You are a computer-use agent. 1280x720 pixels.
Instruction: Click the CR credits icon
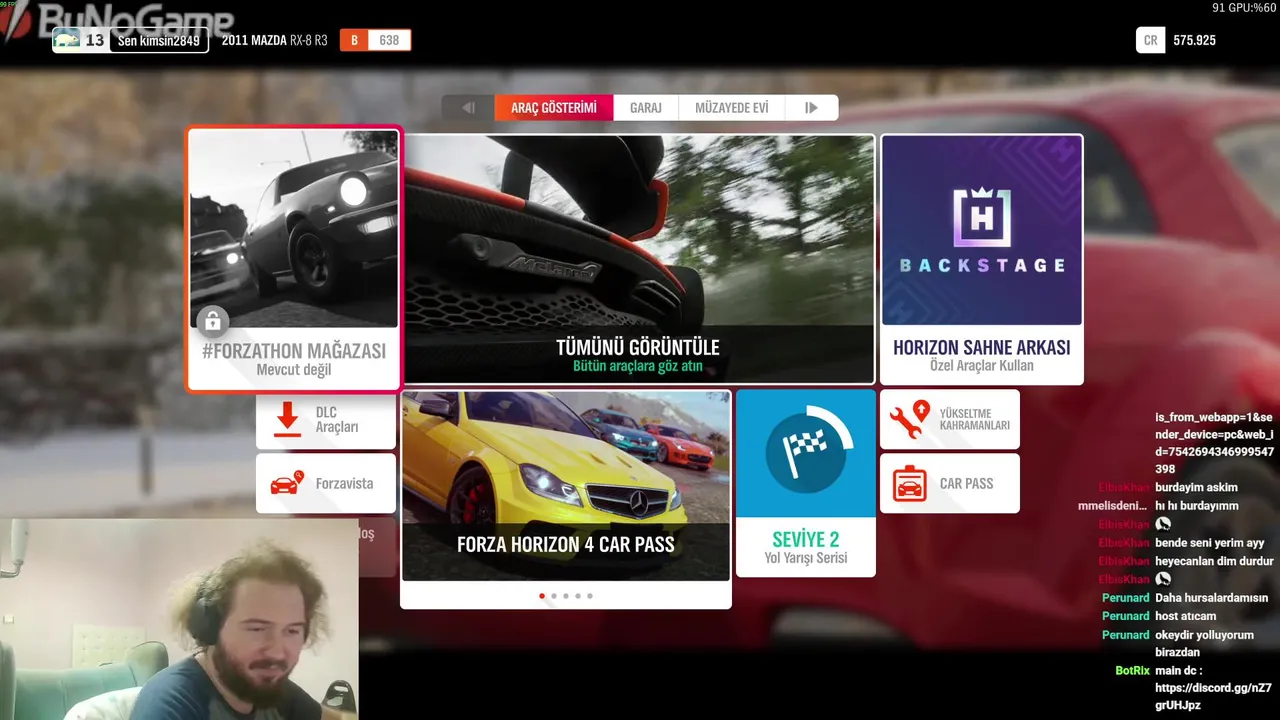coord(1150,40)
